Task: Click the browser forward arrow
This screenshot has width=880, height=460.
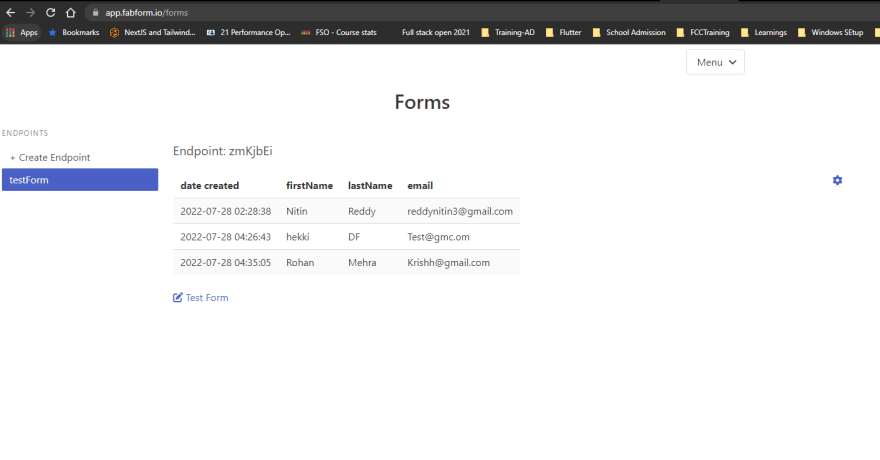Action: coord(30,12)
